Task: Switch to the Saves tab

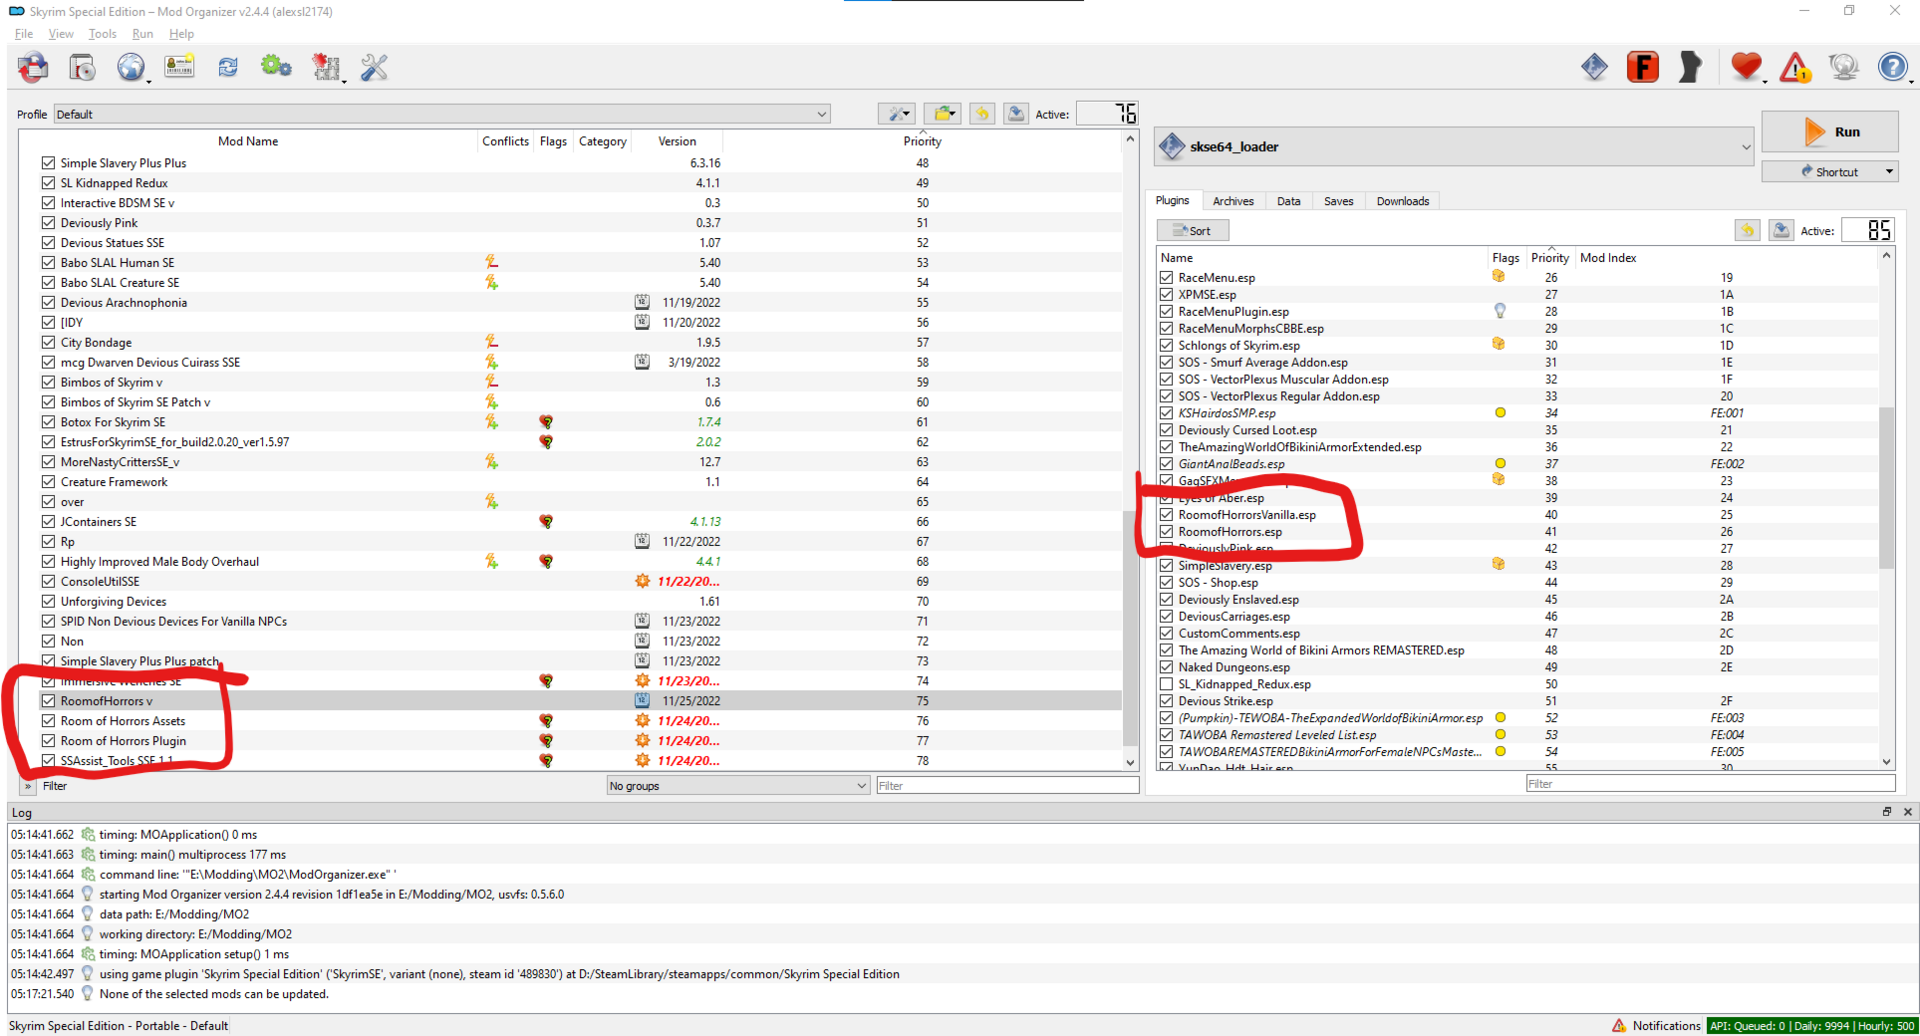Action: point(1338,201)
